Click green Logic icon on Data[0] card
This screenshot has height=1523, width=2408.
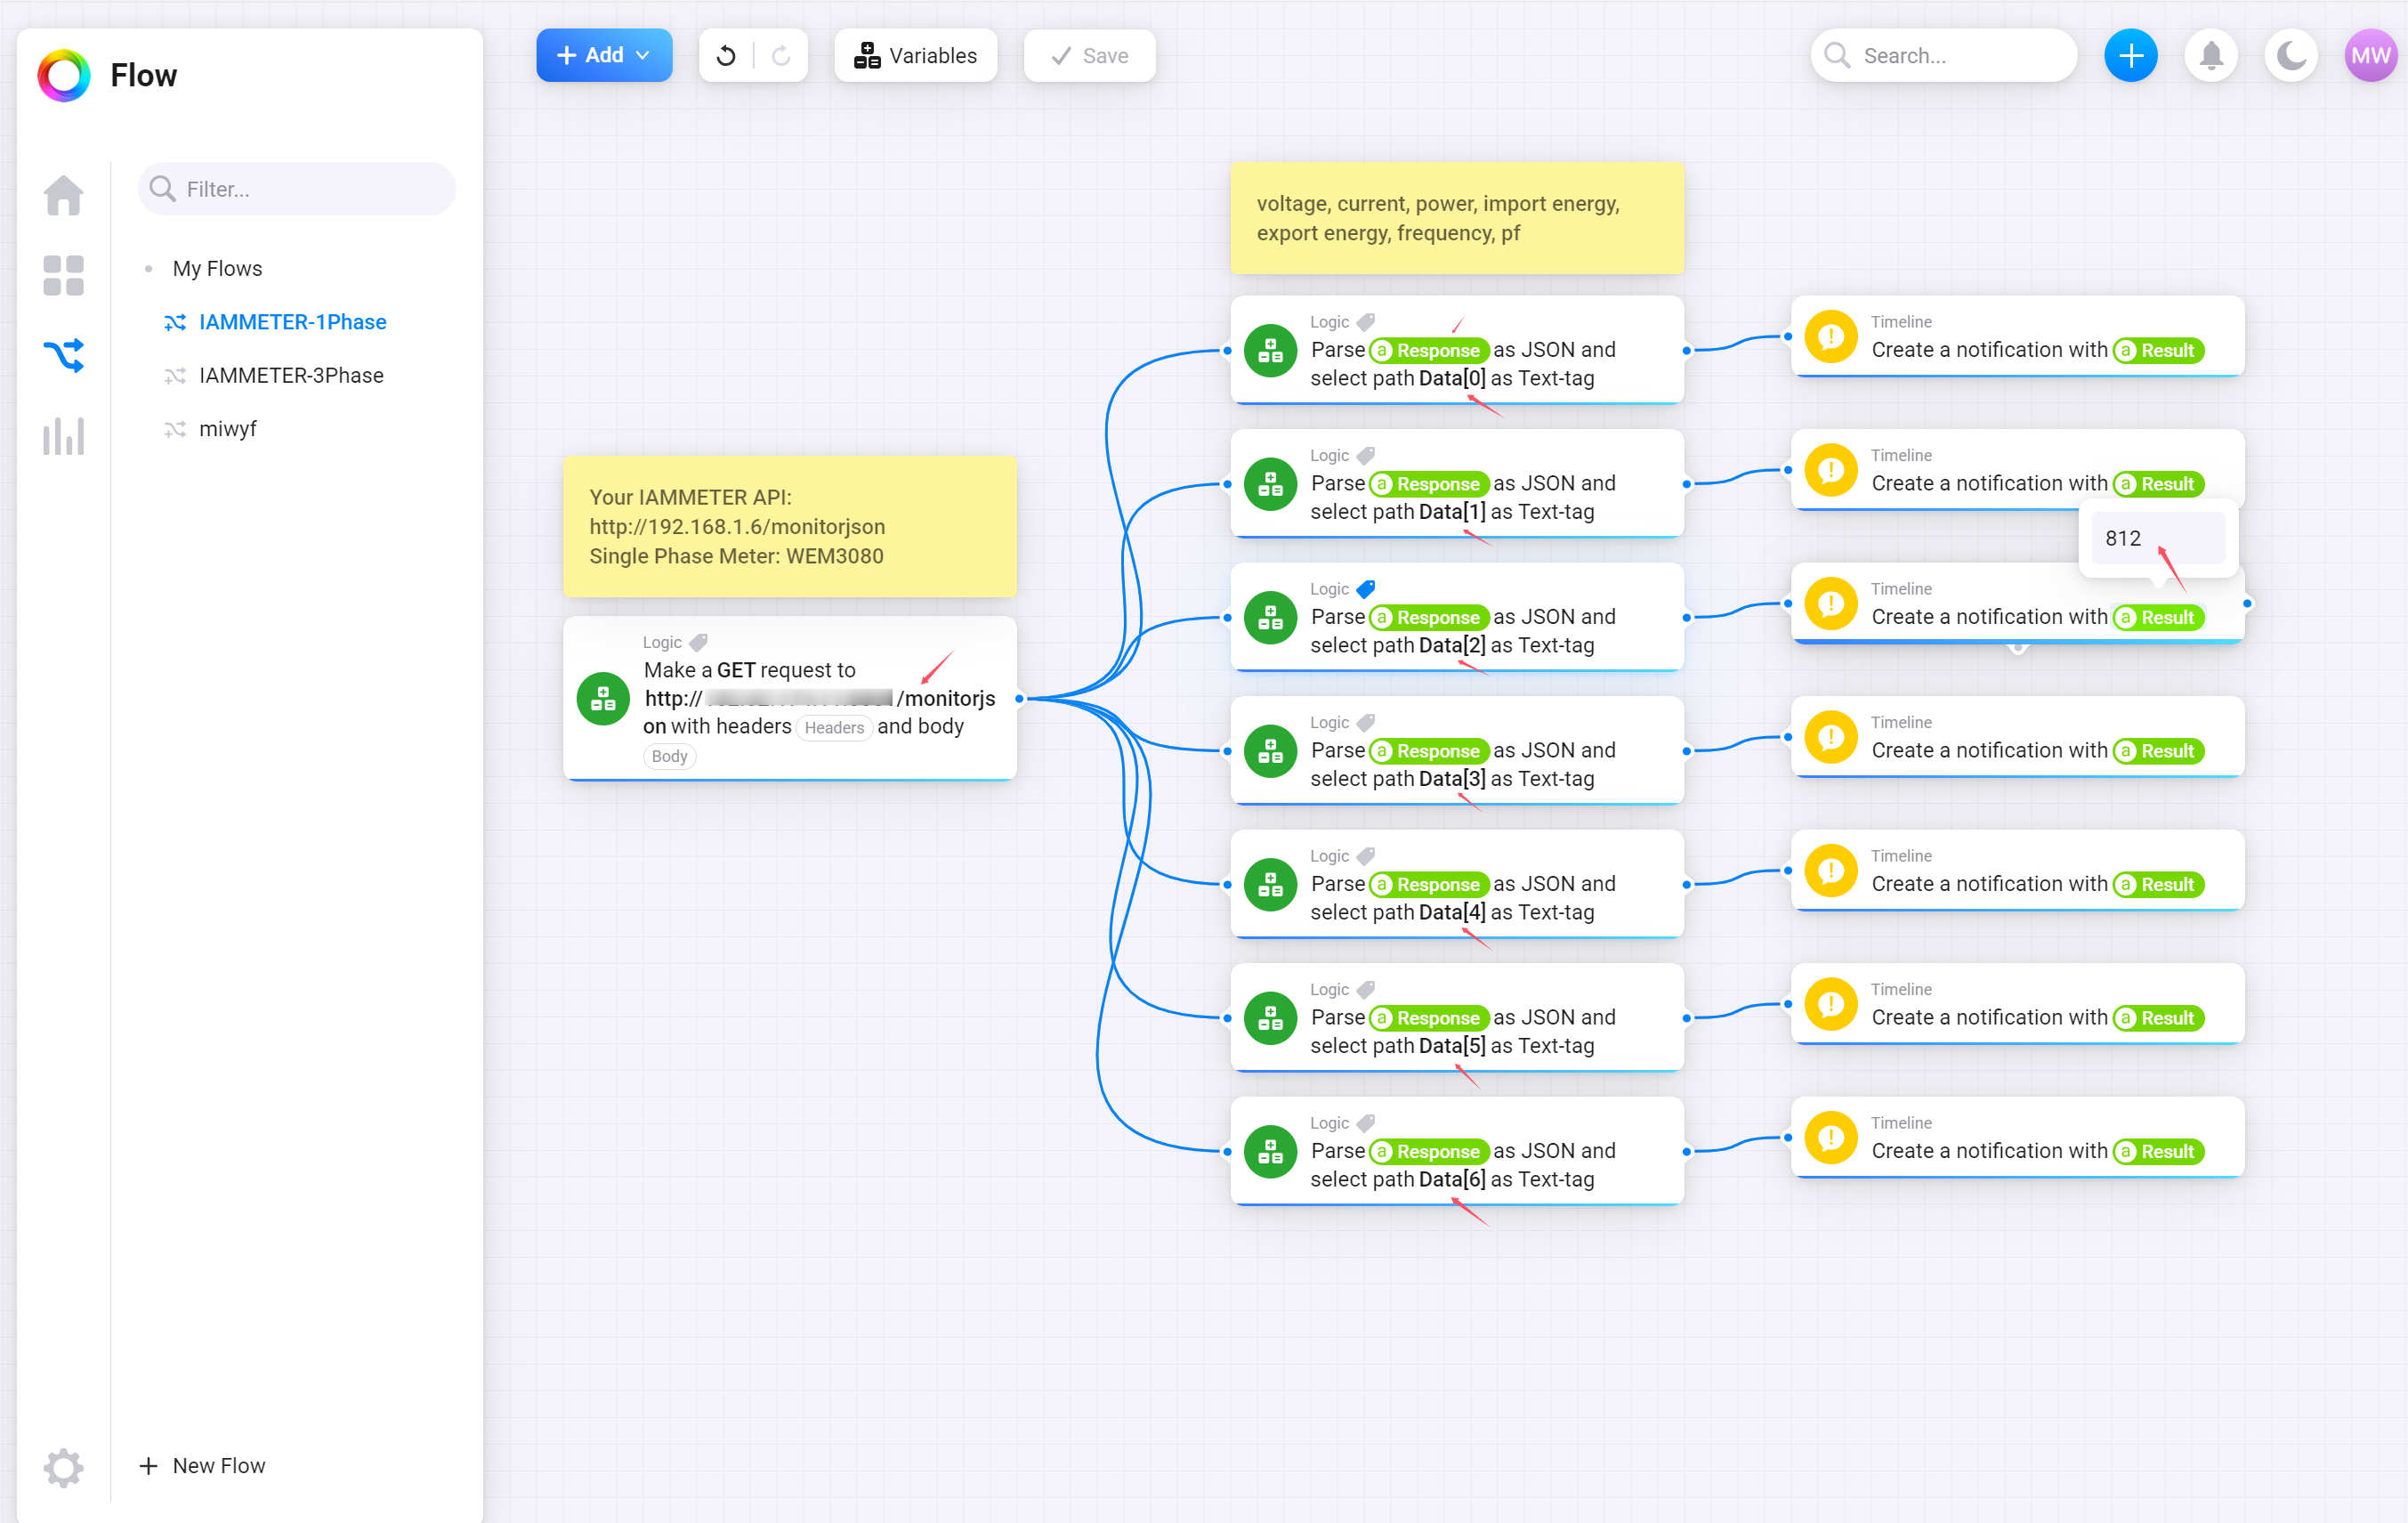tap(1270, 350)
